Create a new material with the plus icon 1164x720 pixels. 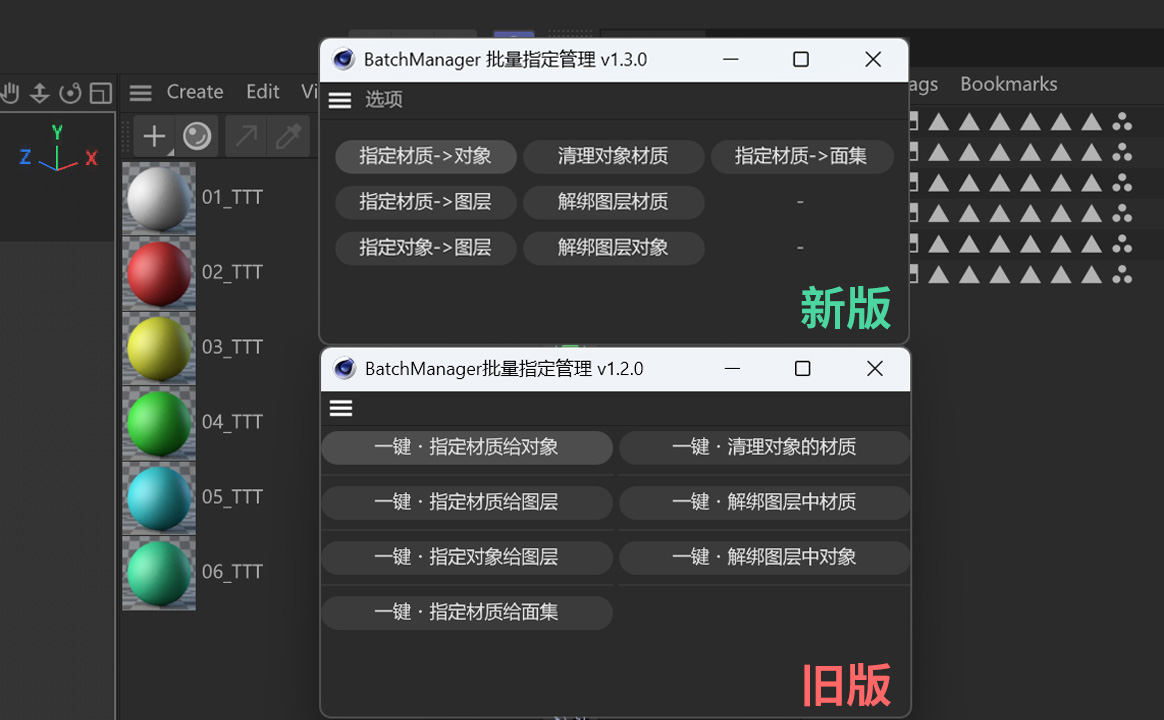pyautogui.click(x=154, y=135)
